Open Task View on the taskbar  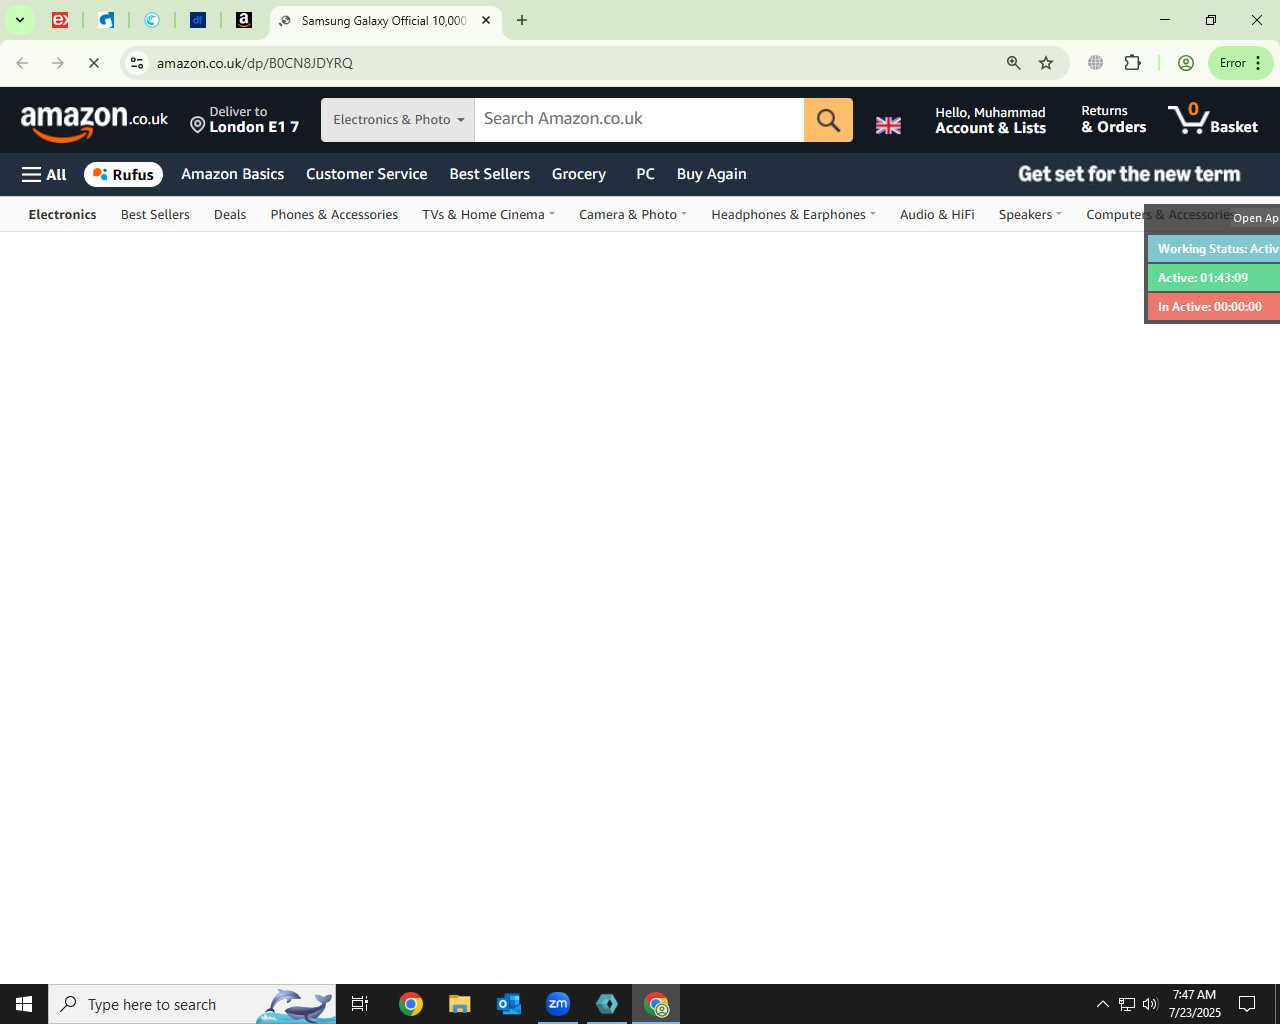click(360, 1004)
